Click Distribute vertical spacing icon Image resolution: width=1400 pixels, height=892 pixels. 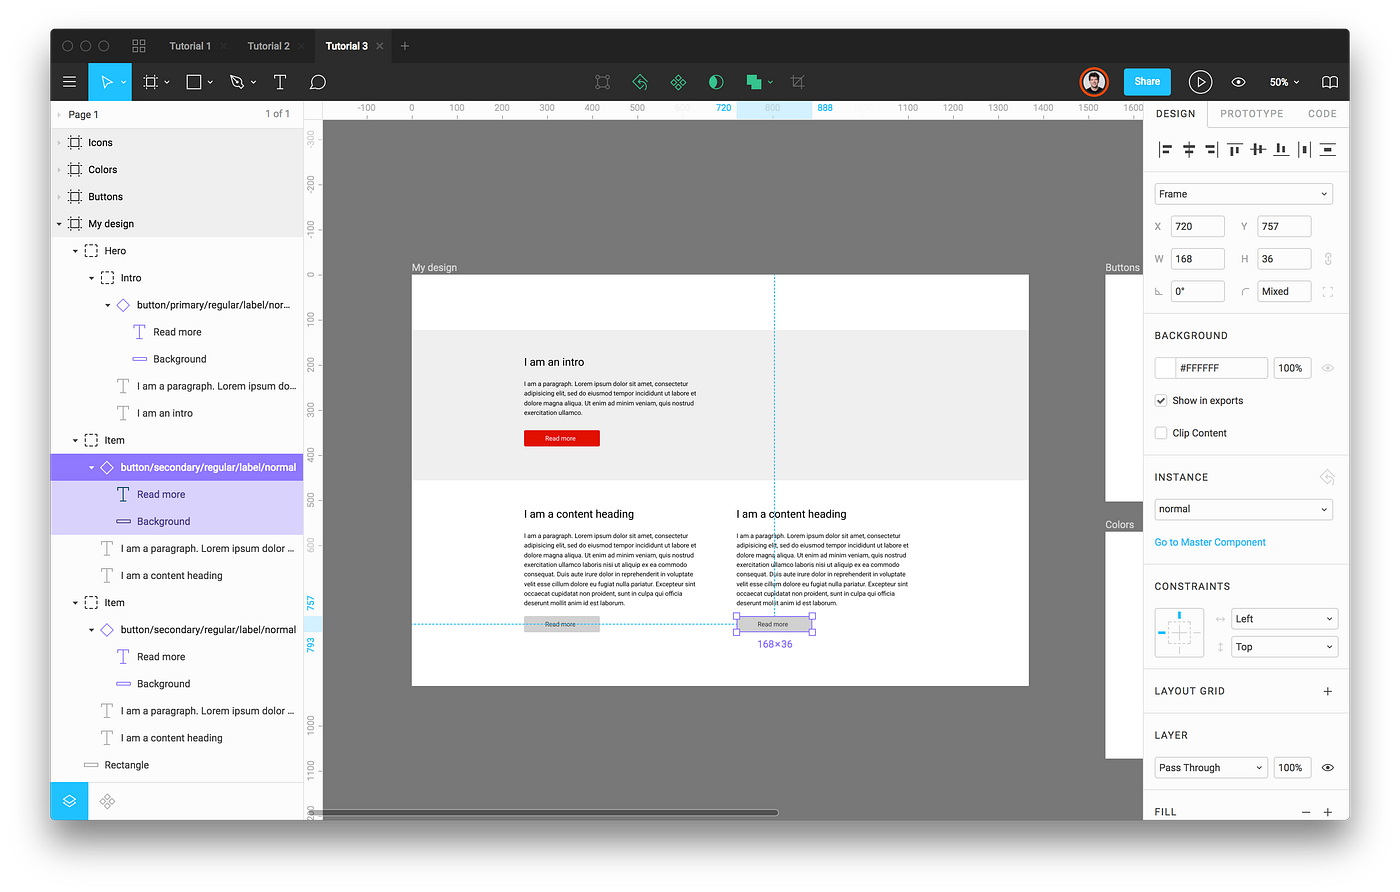coord(1328,149)
